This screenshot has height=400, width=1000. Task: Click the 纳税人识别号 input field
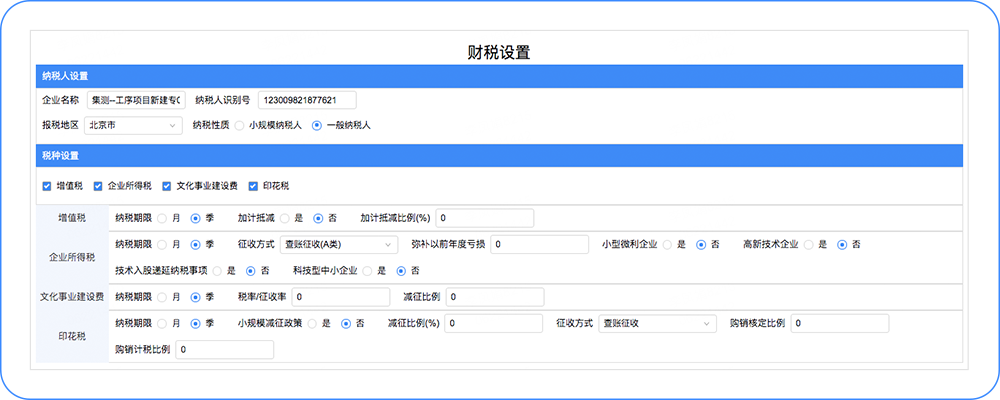307,100
